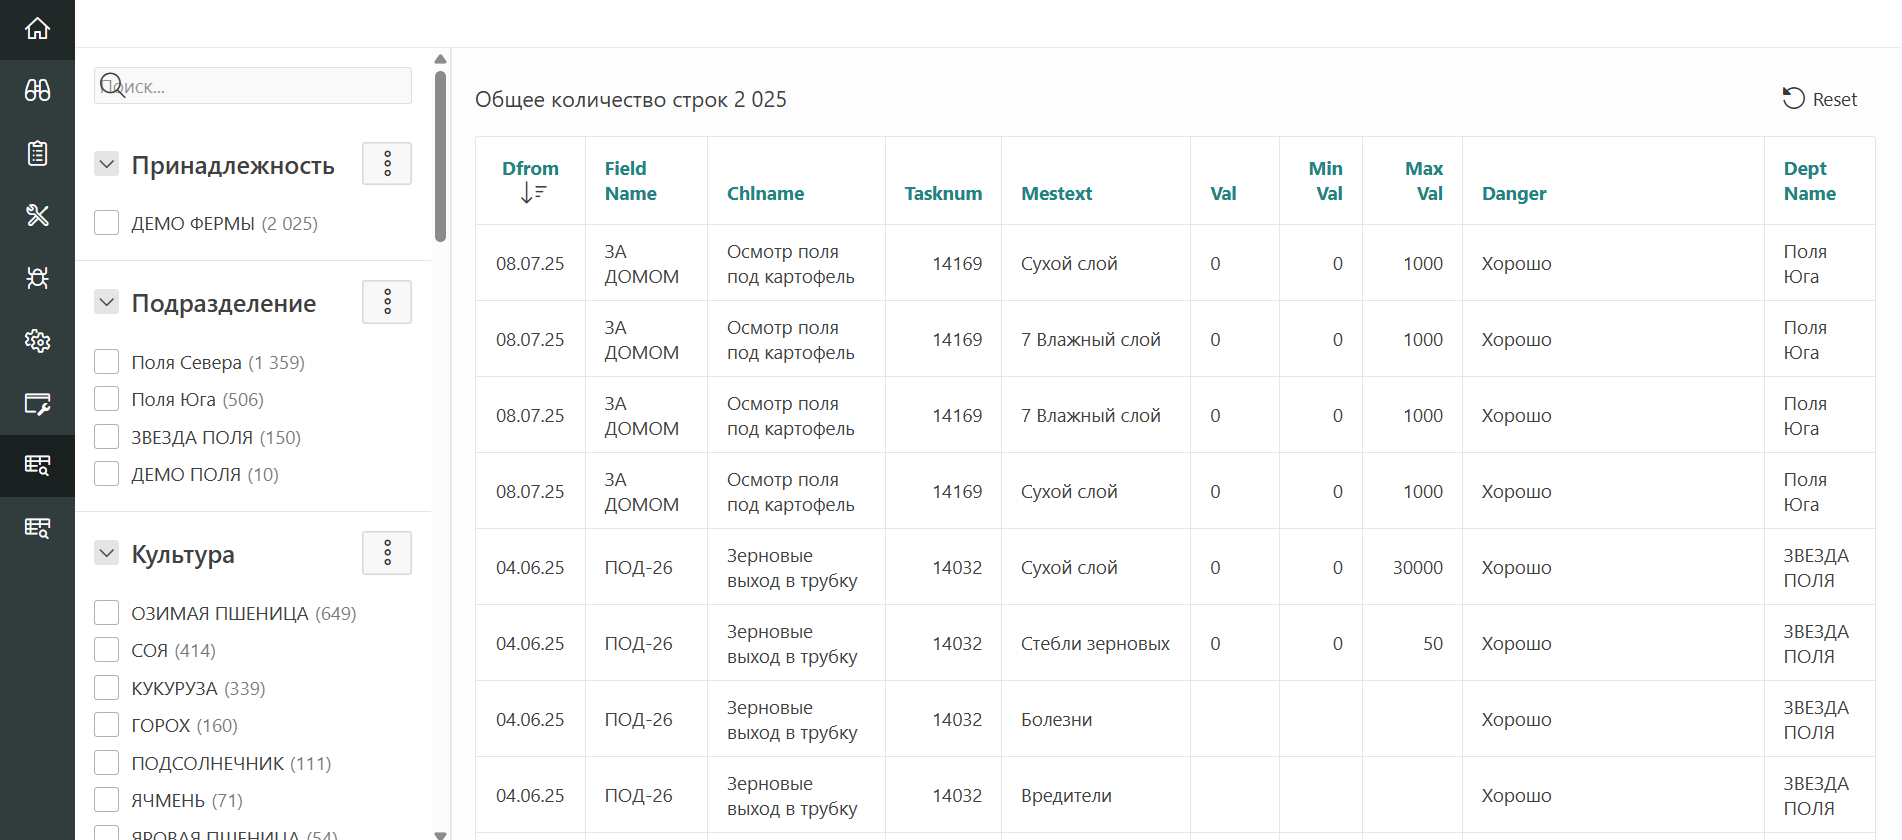Image resolution: width=1902 pixels, height=840 pixels.
Task: Collapse the Подразделение filter group
Action: (x=107, y=302)
